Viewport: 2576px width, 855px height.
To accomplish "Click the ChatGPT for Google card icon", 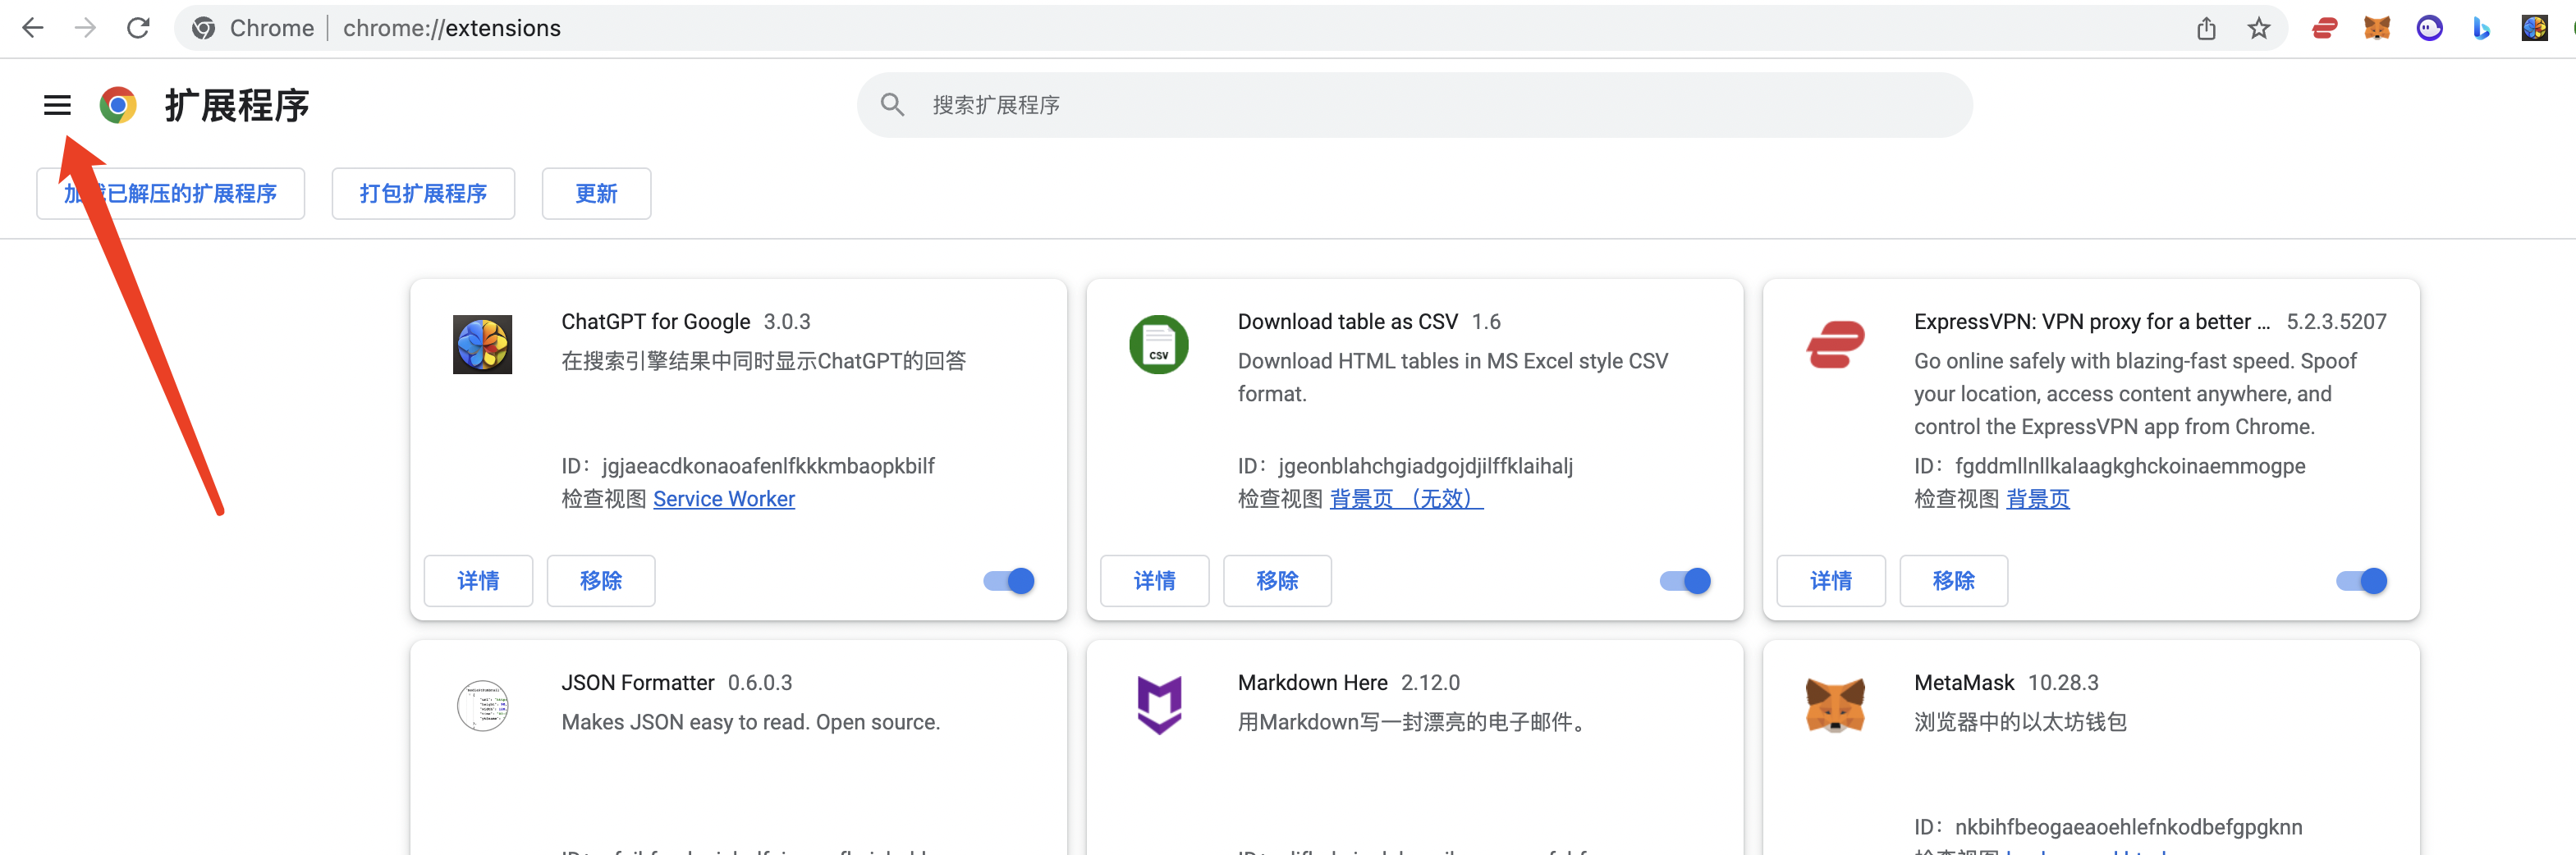I will coord(482,344).
